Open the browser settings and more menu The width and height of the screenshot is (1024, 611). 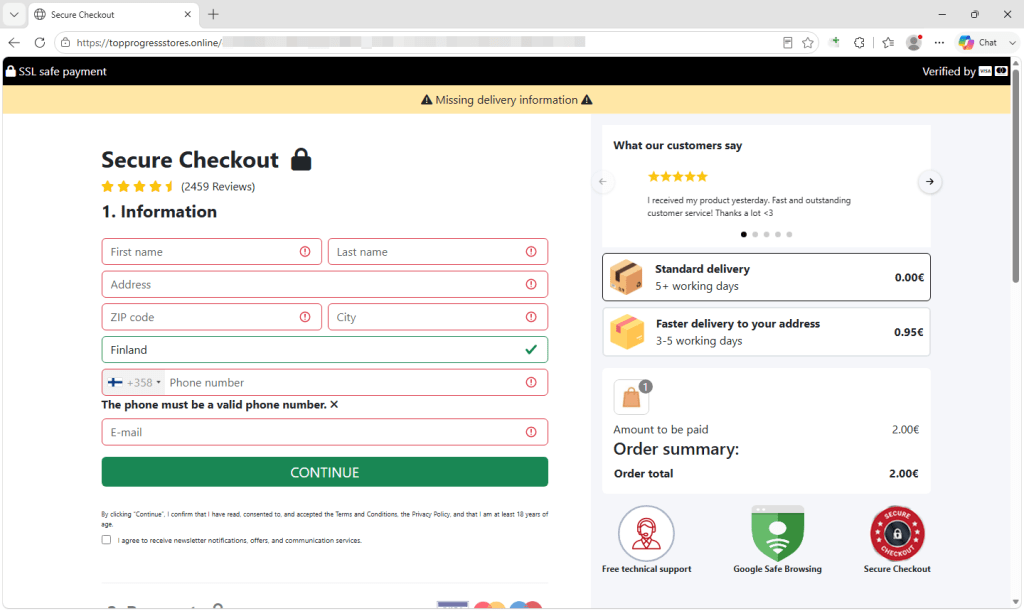click(939, 42)
